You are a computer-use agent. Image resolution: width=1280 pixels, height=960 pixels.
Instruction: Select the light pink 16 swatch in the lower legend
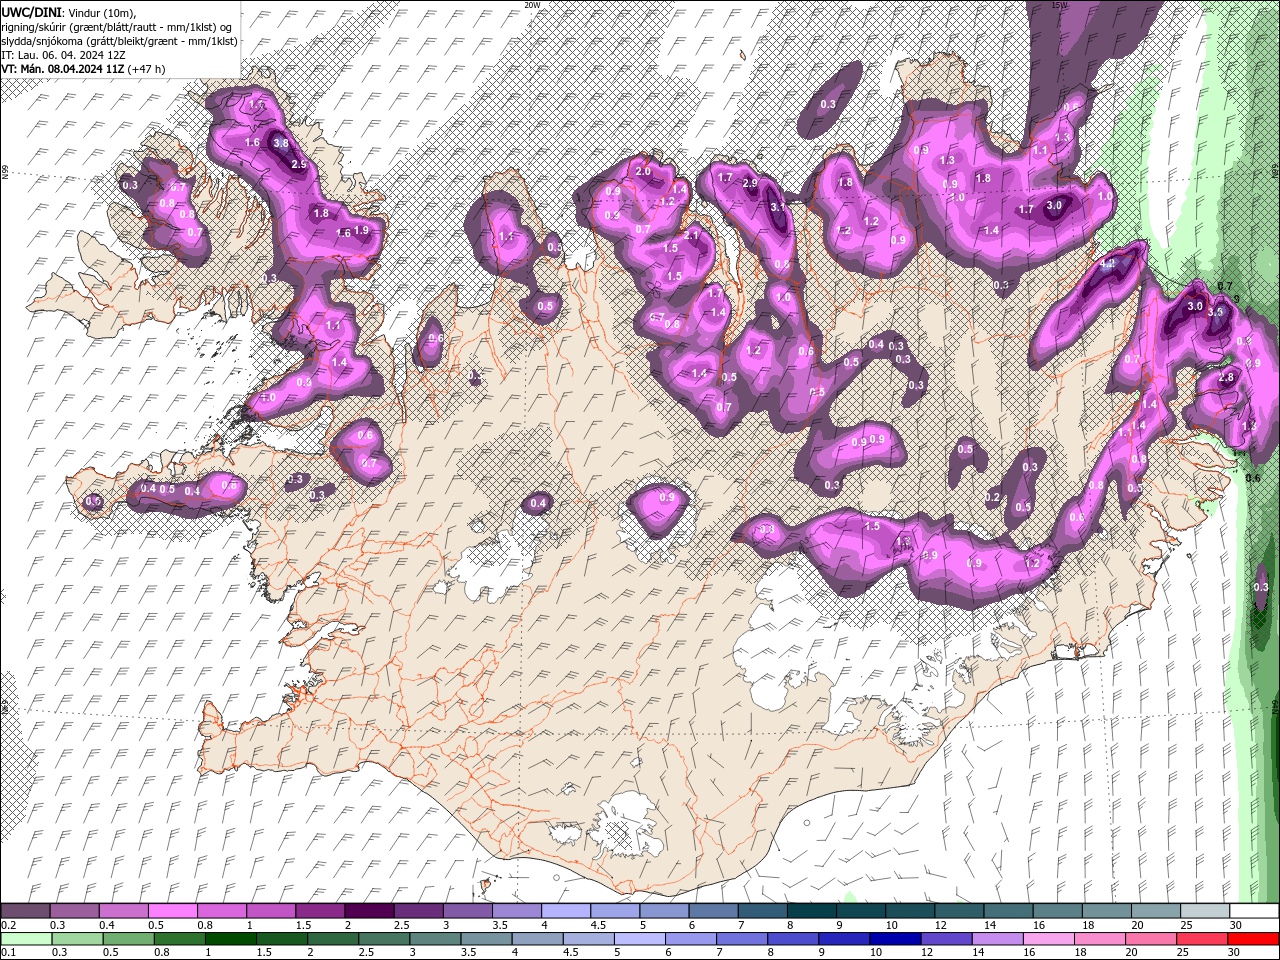1049,939
